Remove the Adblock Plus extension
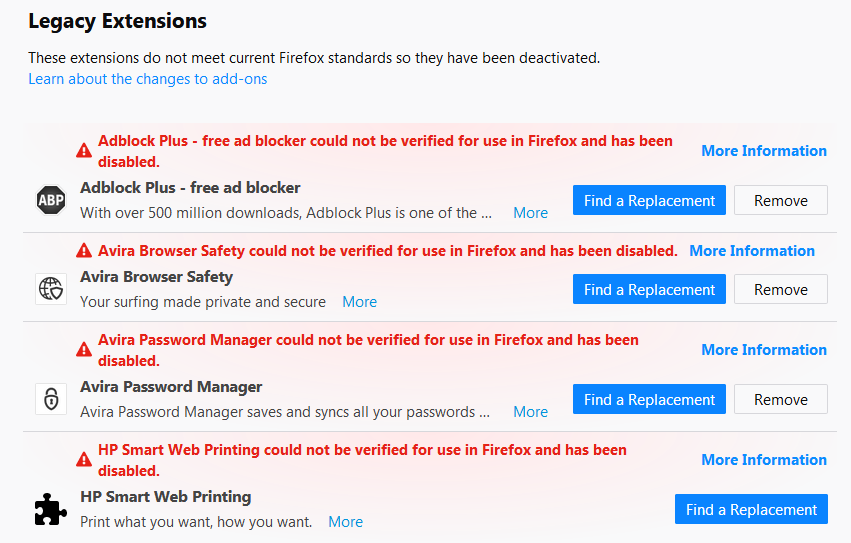851x543 pixels. 780,200
